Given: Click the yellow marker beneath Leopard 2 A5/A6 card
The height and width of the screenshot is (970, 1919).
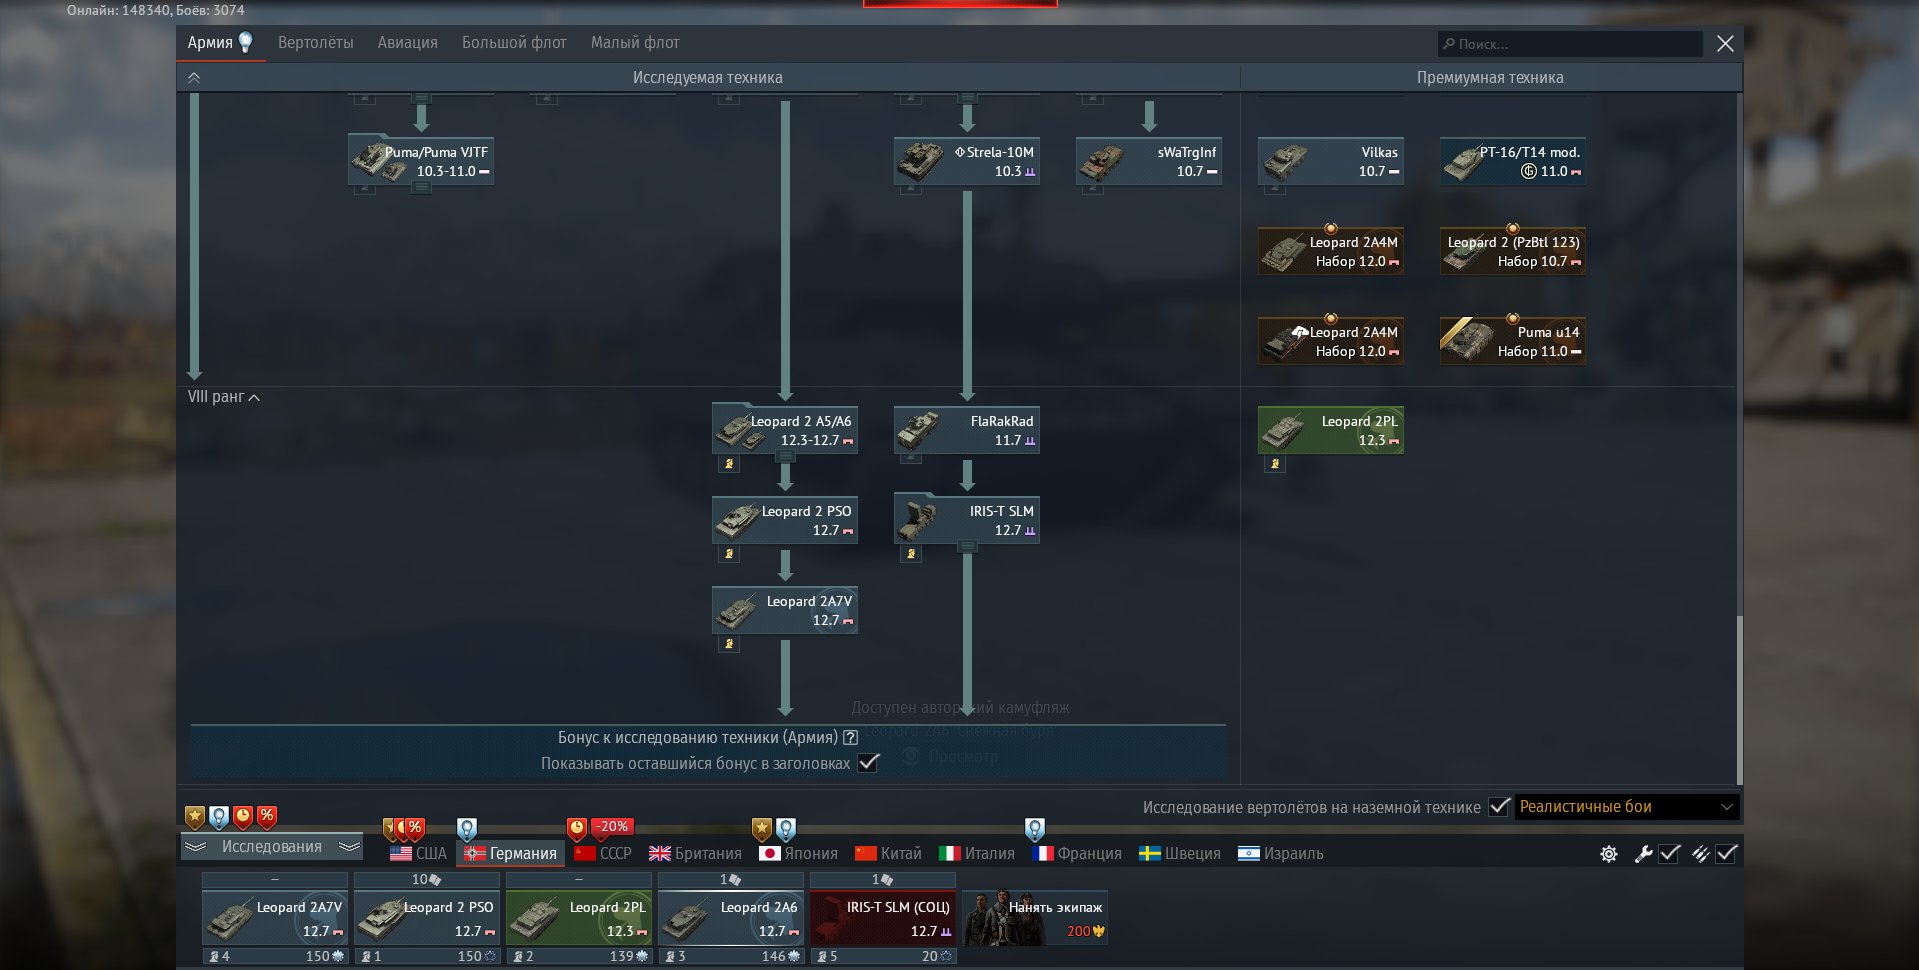Looking at the screenshot, I should (x=729, y=464).
